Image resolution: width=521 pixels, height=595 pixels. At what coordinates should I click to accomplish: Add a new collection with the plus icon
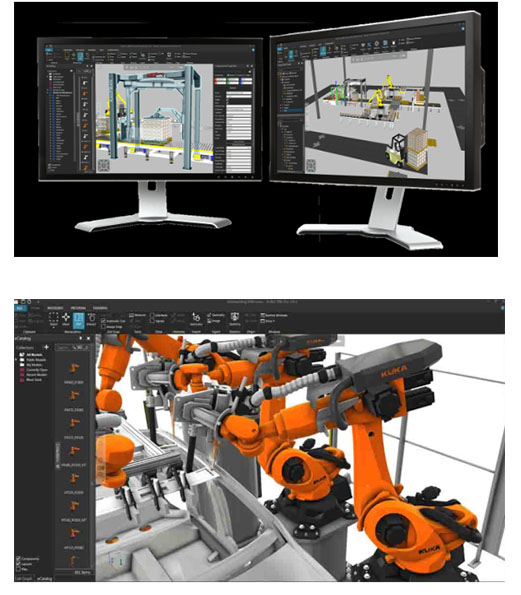coord(46,347)
